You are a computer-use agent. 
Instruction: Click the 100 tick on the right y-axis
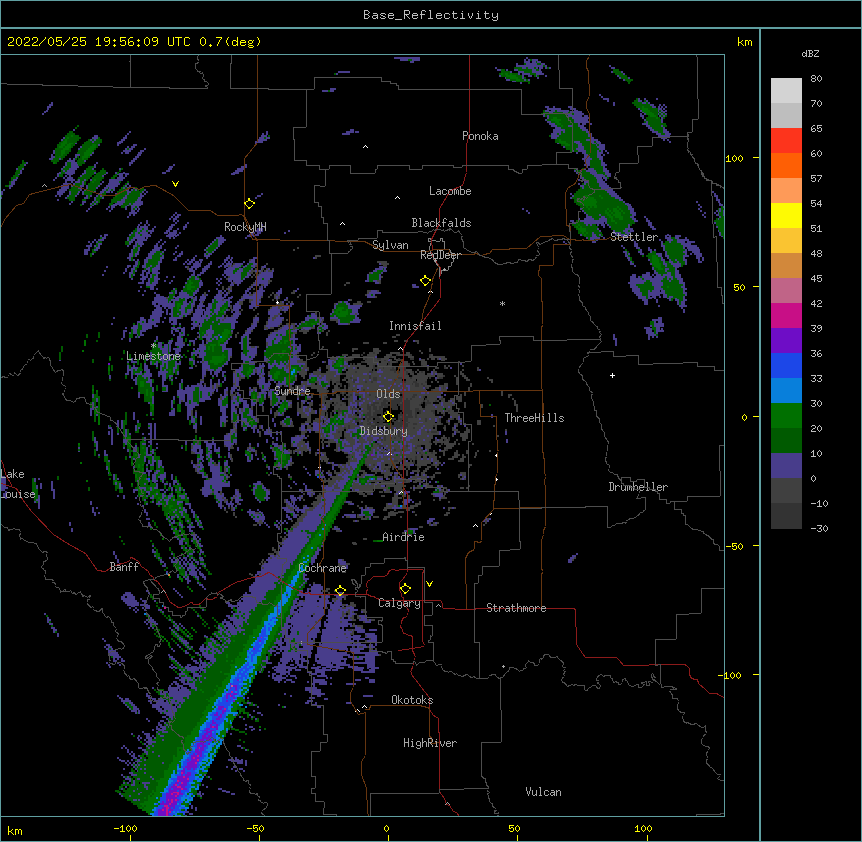click(734, 158)
